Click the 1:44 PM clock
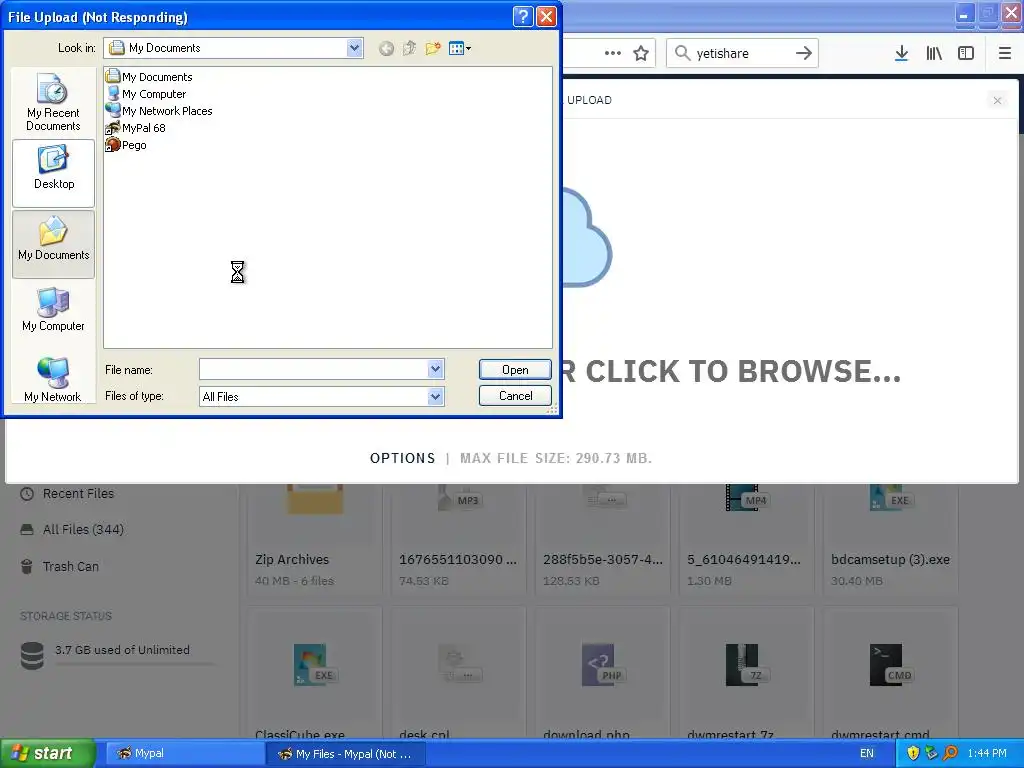 point(987,754)
